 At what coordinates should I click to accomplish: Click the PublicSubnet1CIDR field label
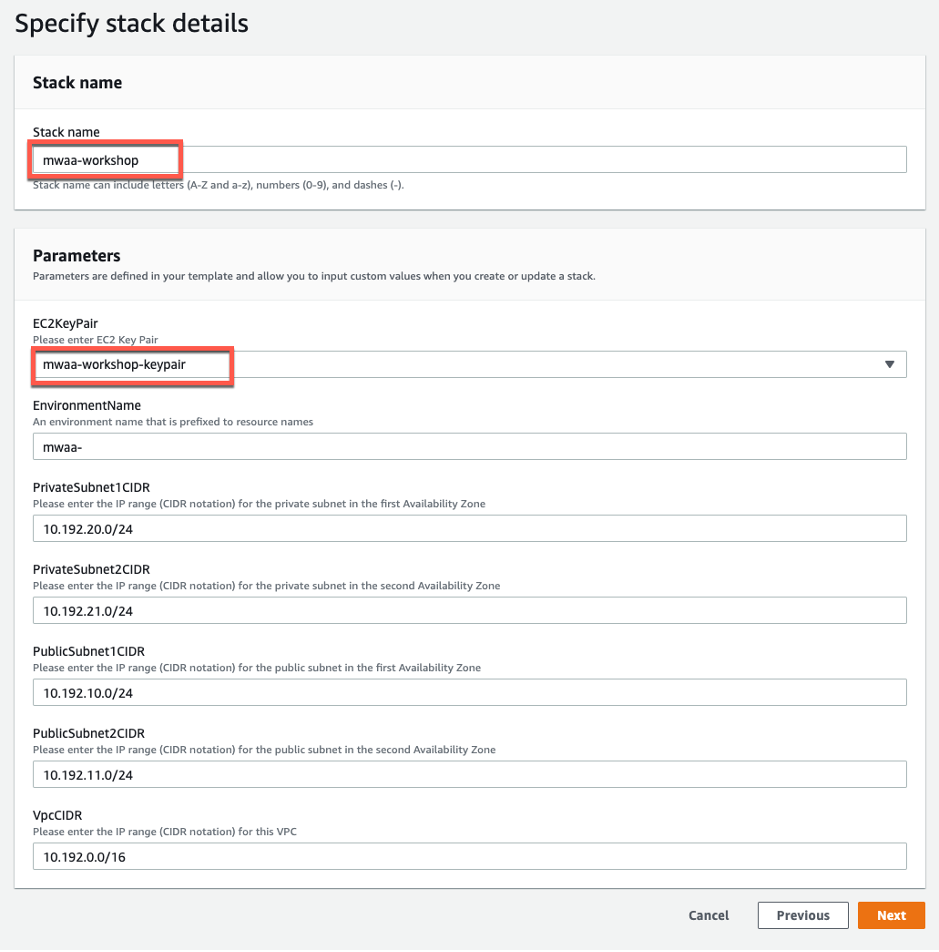[x=89, y=652]
